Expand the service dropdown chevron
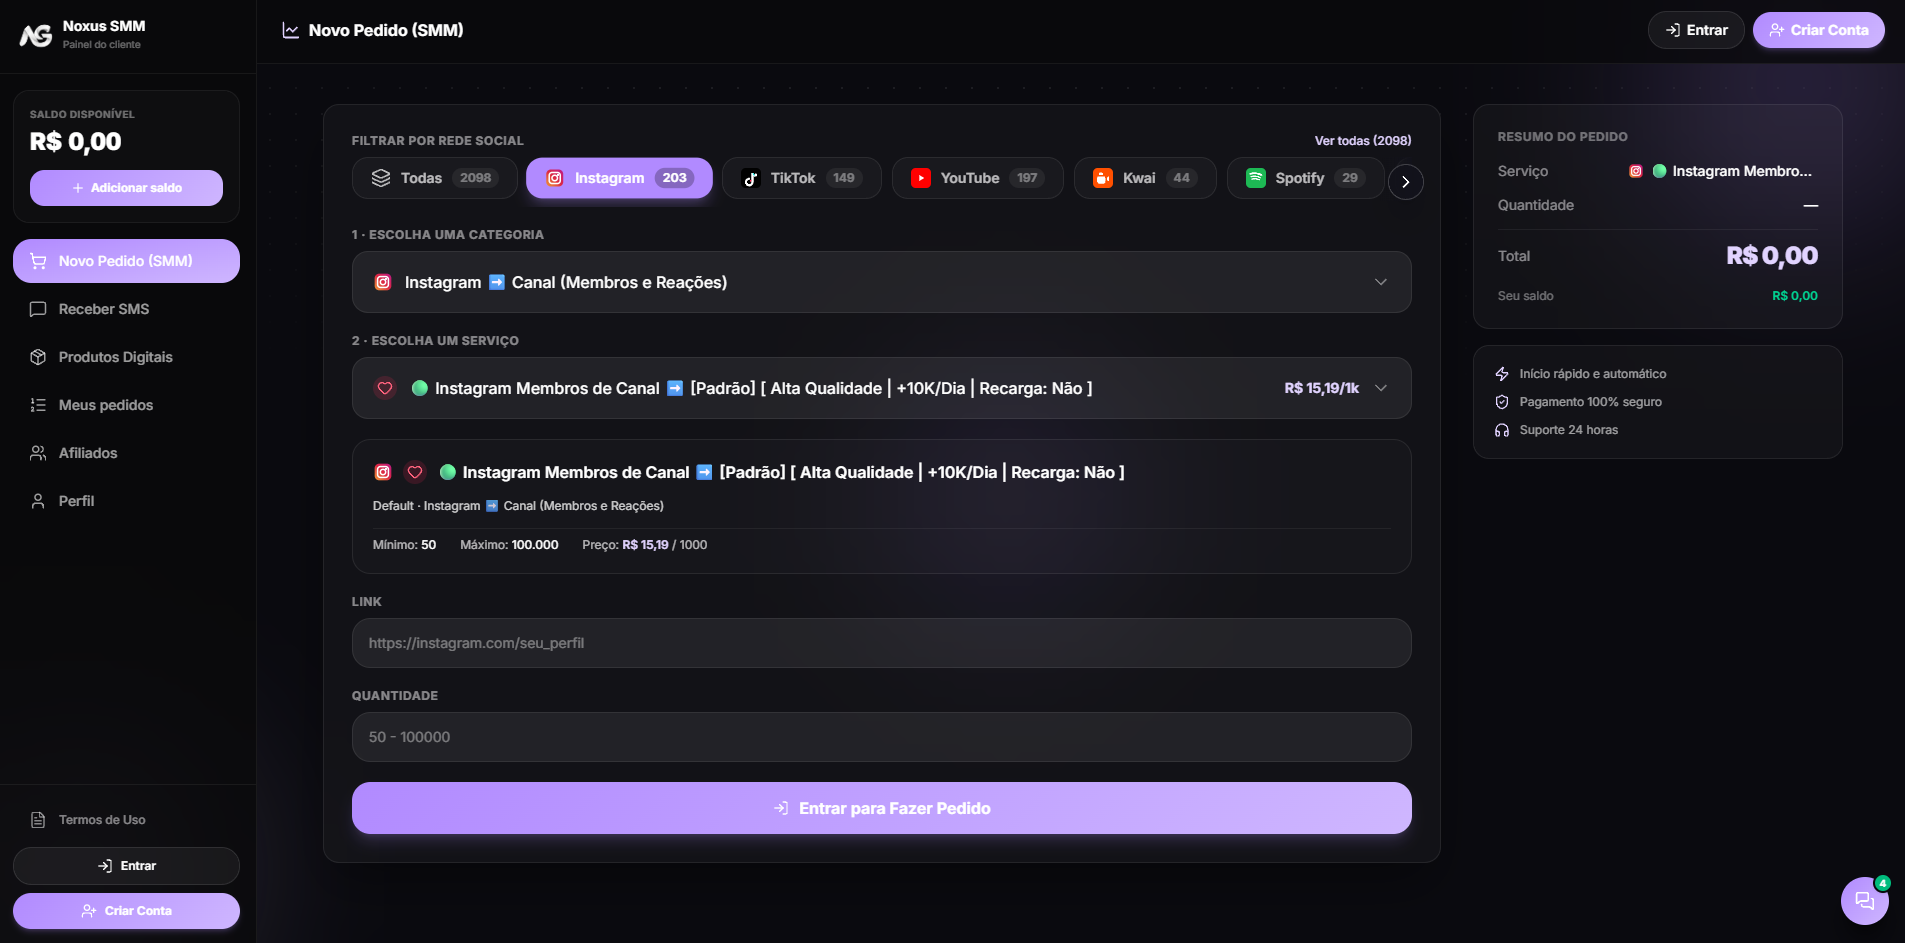The height and width of the screenshot is (943, 1905). pos(1381,388)
